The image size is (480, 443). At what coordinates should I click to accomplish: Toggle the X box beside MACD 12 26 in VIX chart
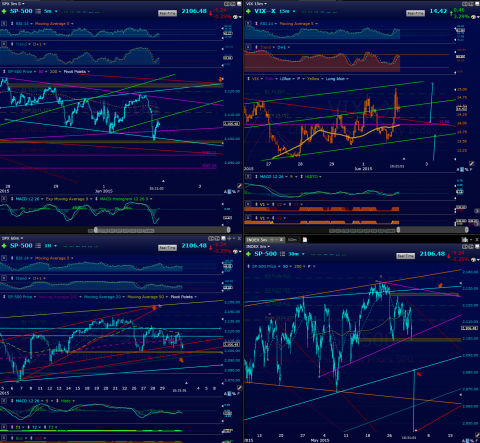click(248, 177)
